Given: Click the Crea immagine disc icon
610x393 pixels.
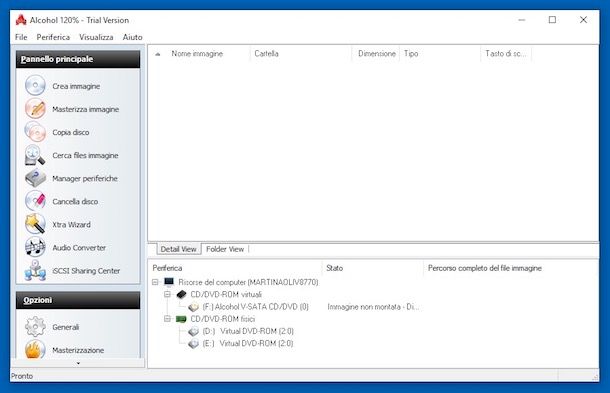Looking at the screenshot, I should pos(35,86).
